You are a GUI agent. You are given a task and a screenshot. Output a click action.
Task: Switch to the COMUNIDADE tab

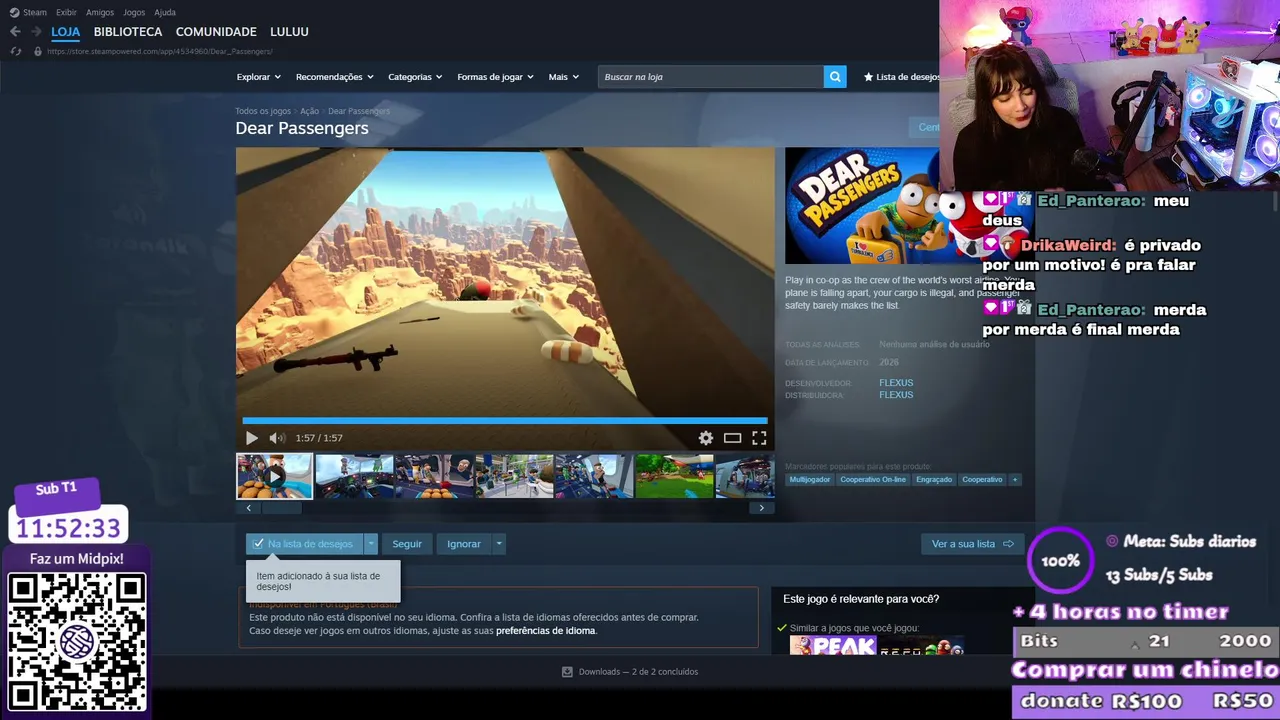(x=216, y=32)
